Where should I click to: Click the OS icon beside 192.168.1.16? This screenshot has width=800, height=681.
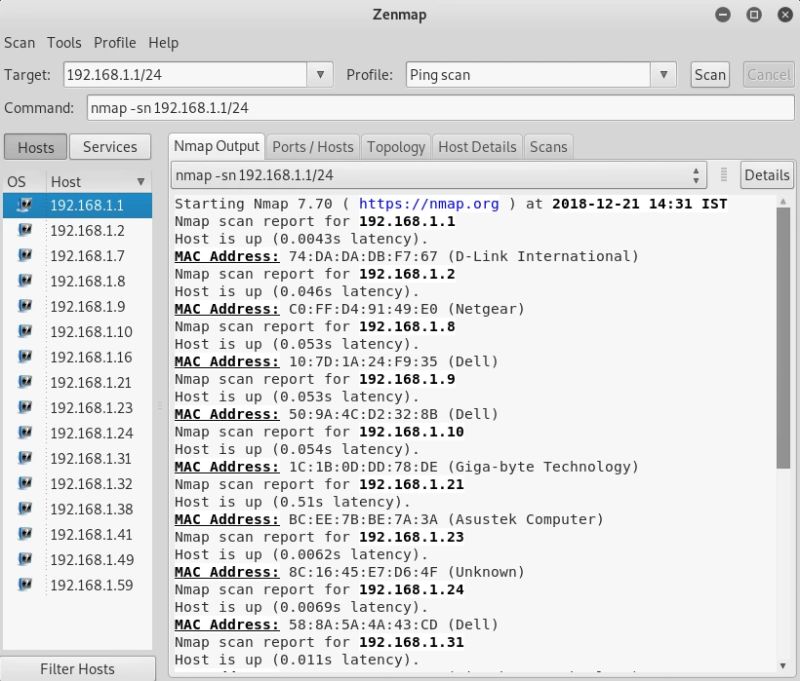click(x=24, y=357)
